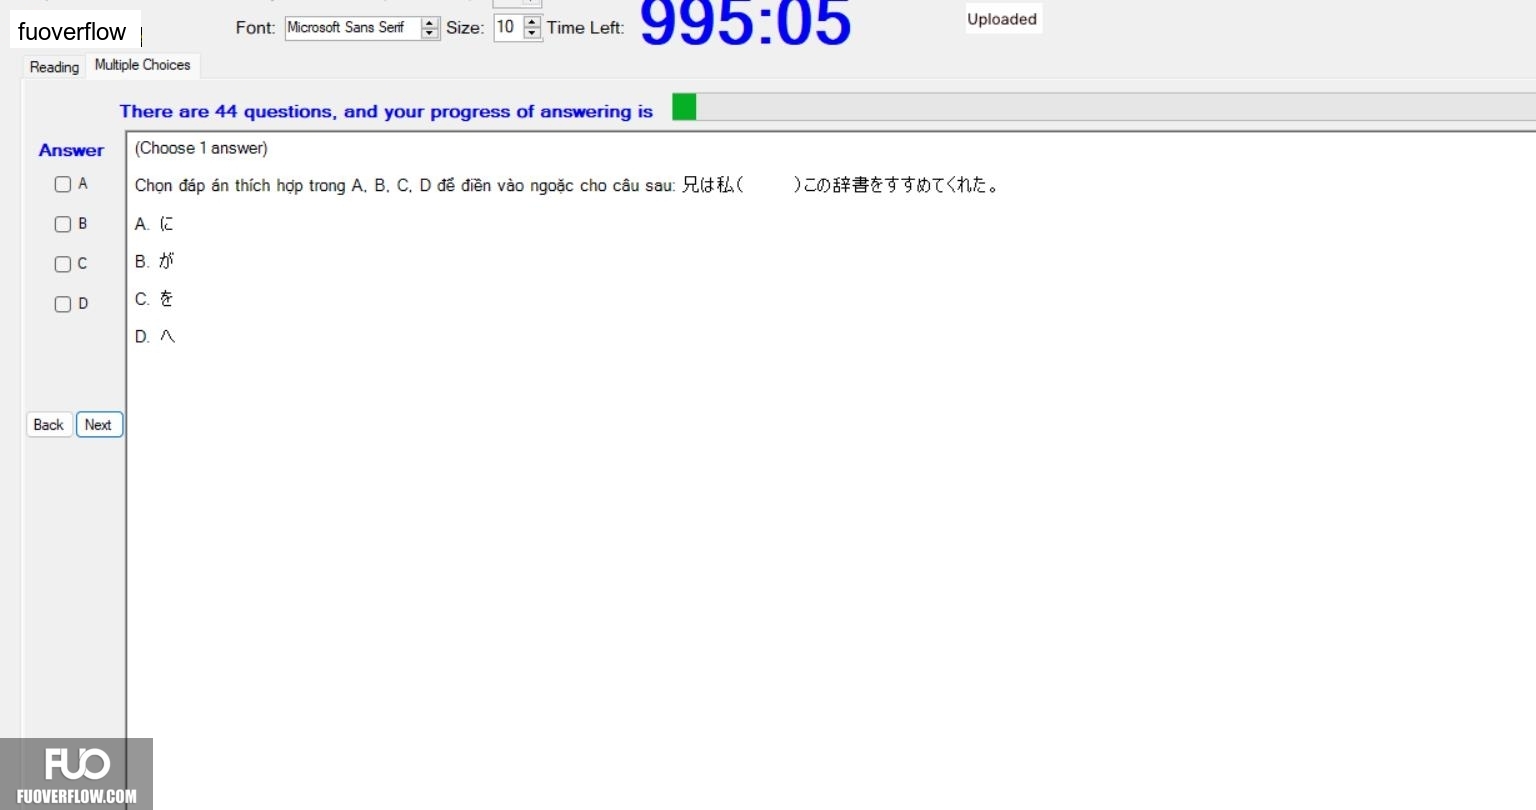The image size is (1536, 810).
Task: Go to the next question
Action: coord(98,425)
